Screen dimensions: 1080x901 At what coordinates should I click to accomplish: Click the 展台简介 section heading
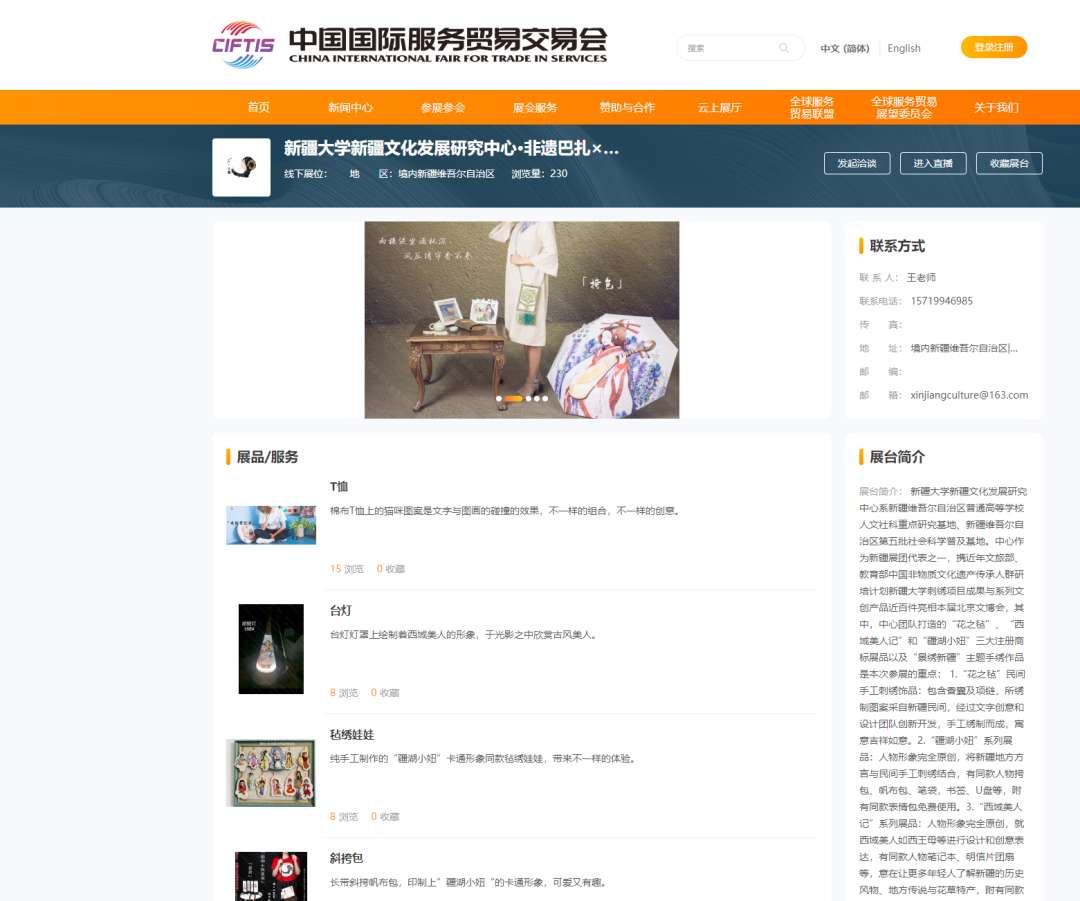pyautogui.click(x=897, y=457)
